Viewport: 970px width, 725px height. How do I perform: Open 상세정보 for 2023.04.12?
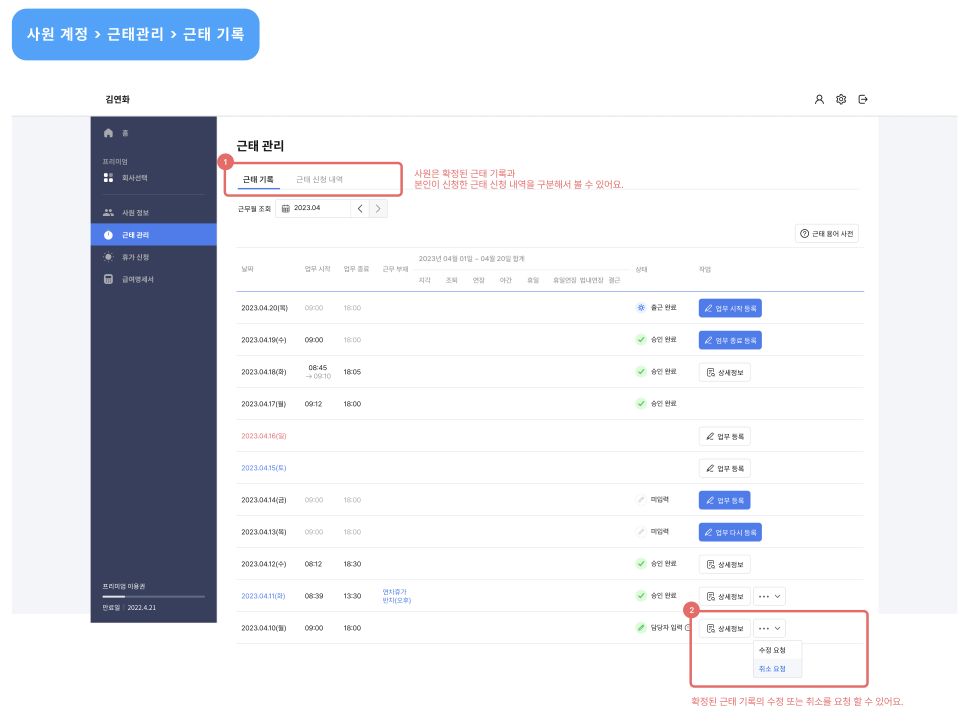click(724, 564)
